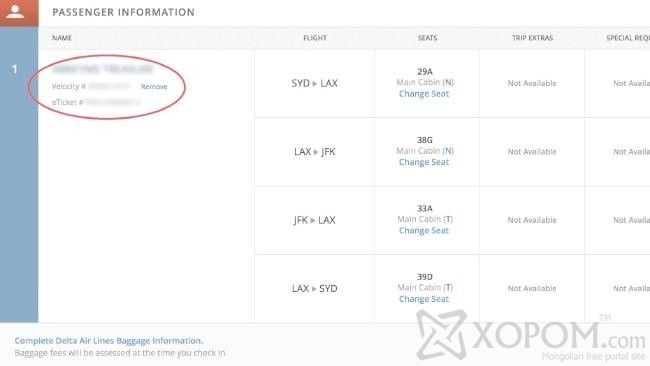
Task: Click Change Seat for seat 29A
Action: 424,94
